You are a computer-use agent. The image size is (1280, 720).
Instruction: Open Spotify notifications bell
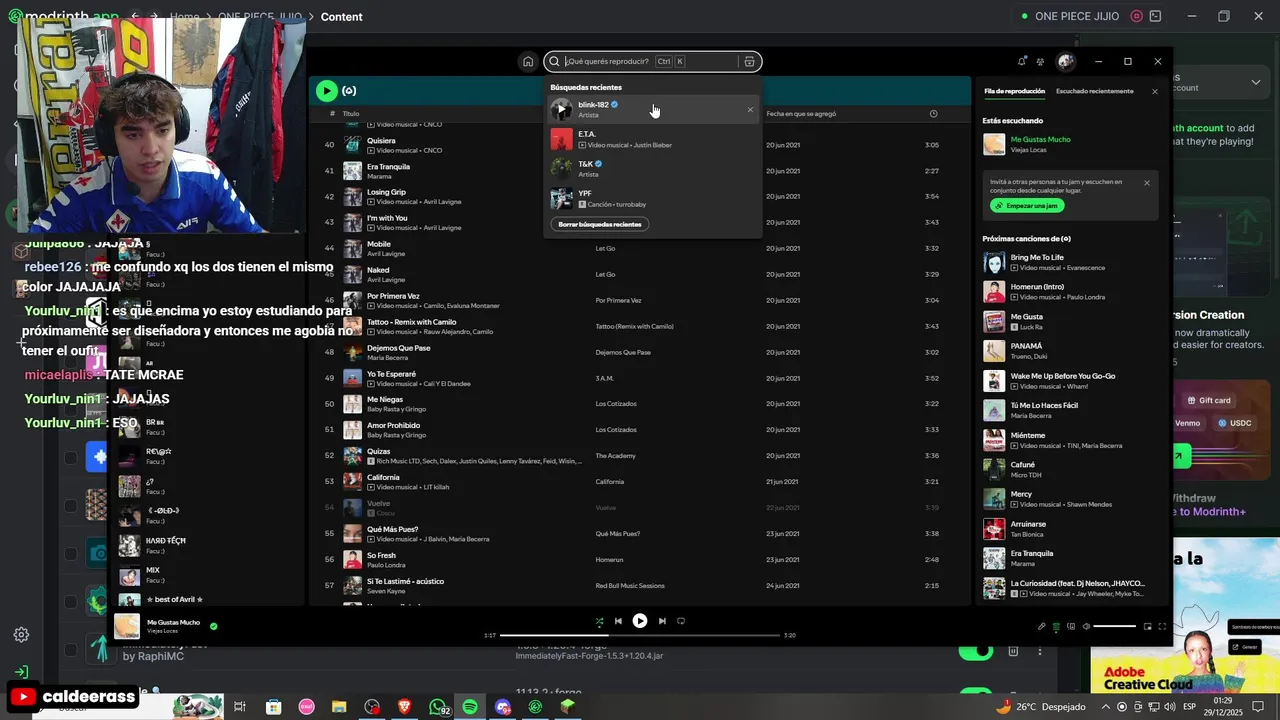[1021, 62]
